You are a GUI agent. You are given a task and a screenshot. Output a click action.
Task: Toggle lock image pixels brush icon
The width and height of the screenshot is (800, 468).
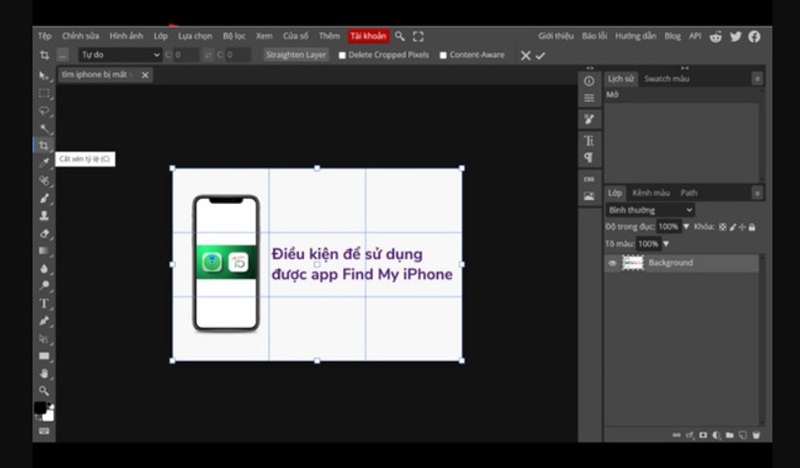click(x=733, y=227)
